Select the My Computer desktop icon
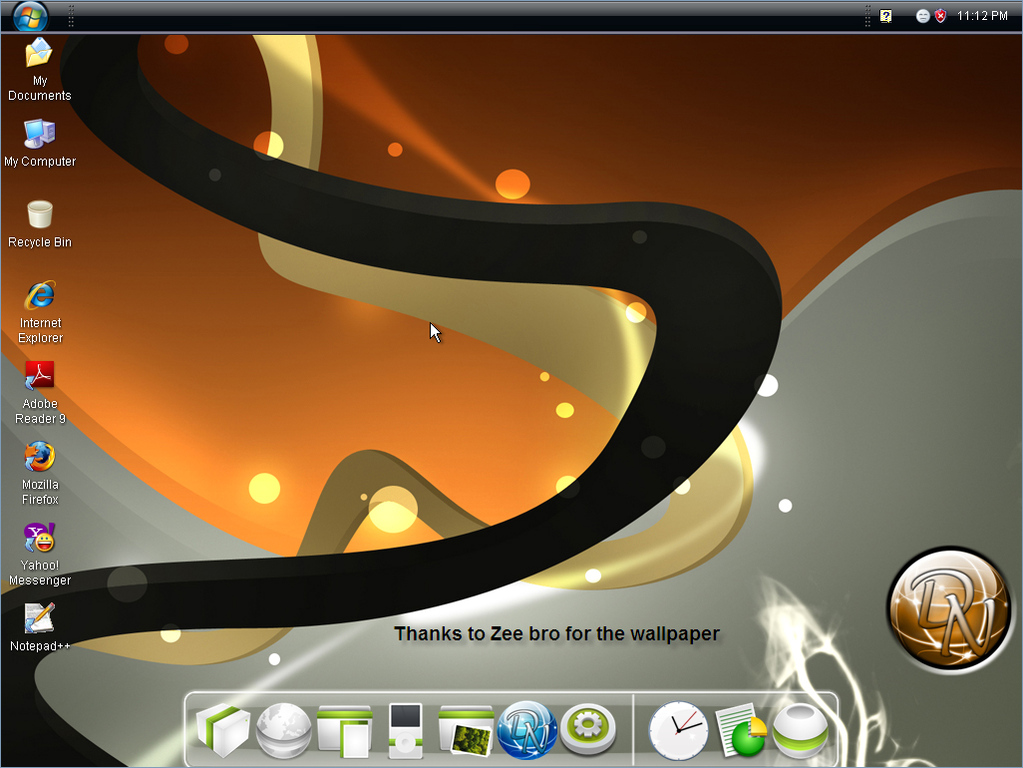Viewport: 1023px width, 768px height. coord(39,134)
